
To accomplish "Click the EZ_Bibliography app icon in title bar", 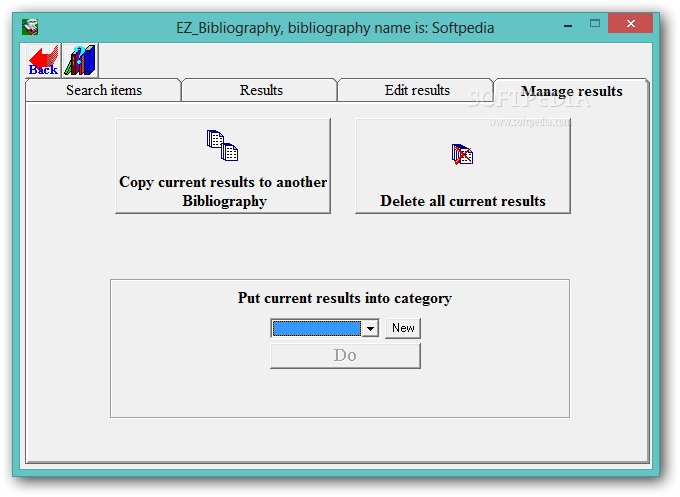I will [x=30, y=27].
